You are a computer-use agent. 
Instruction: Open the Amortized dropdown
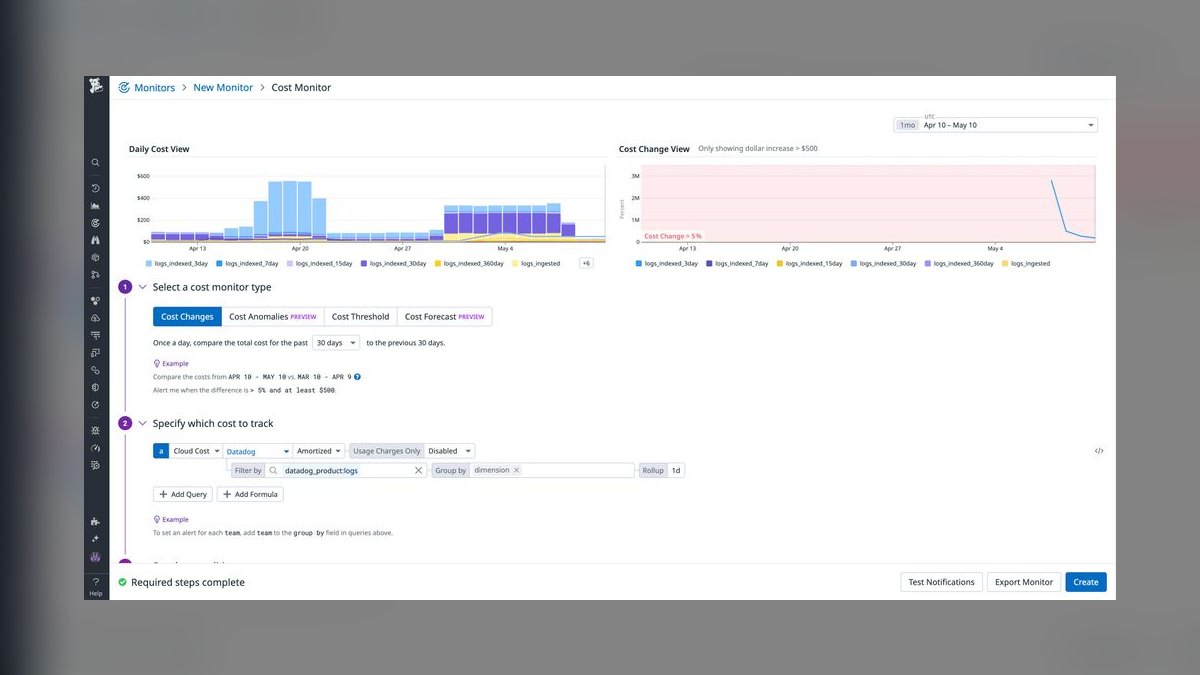pos(320,451)
